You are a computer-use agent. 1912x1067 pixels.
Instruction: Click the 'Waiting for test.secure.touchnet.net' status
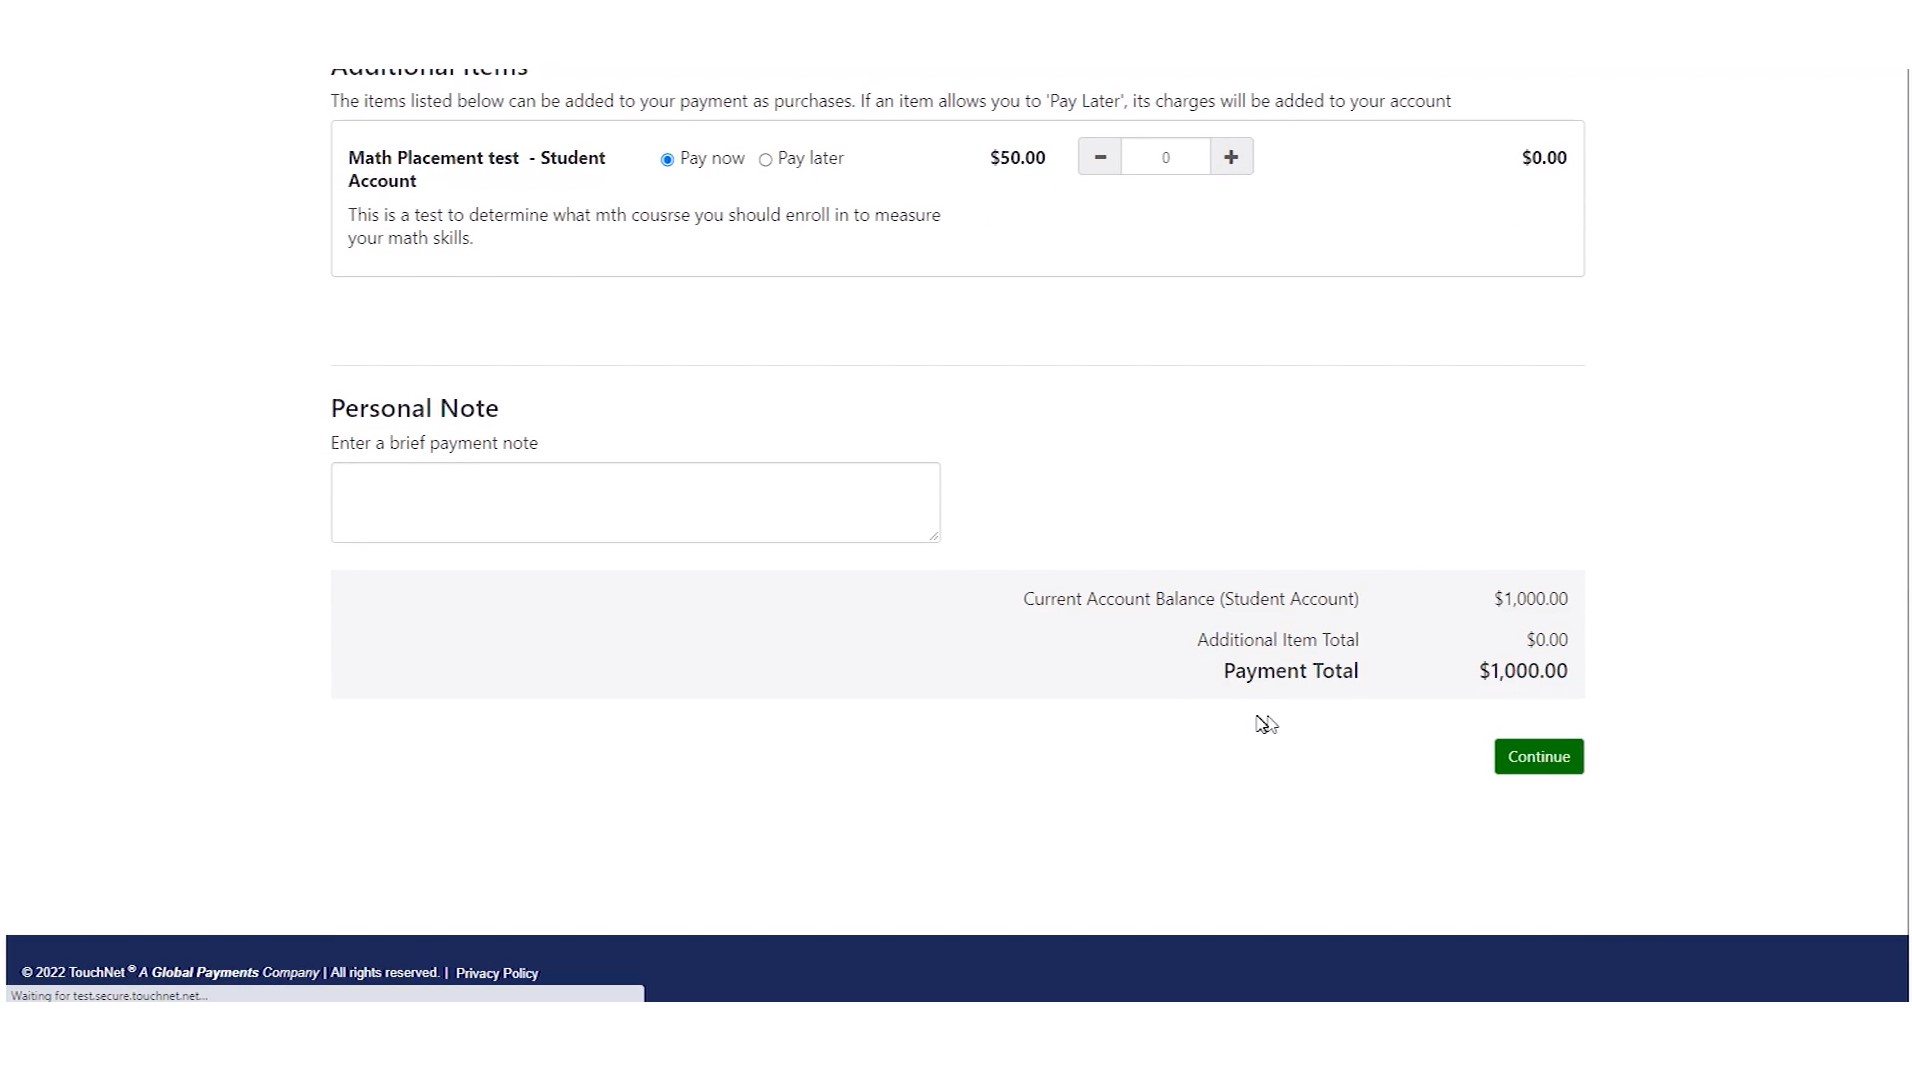[109, 996]
